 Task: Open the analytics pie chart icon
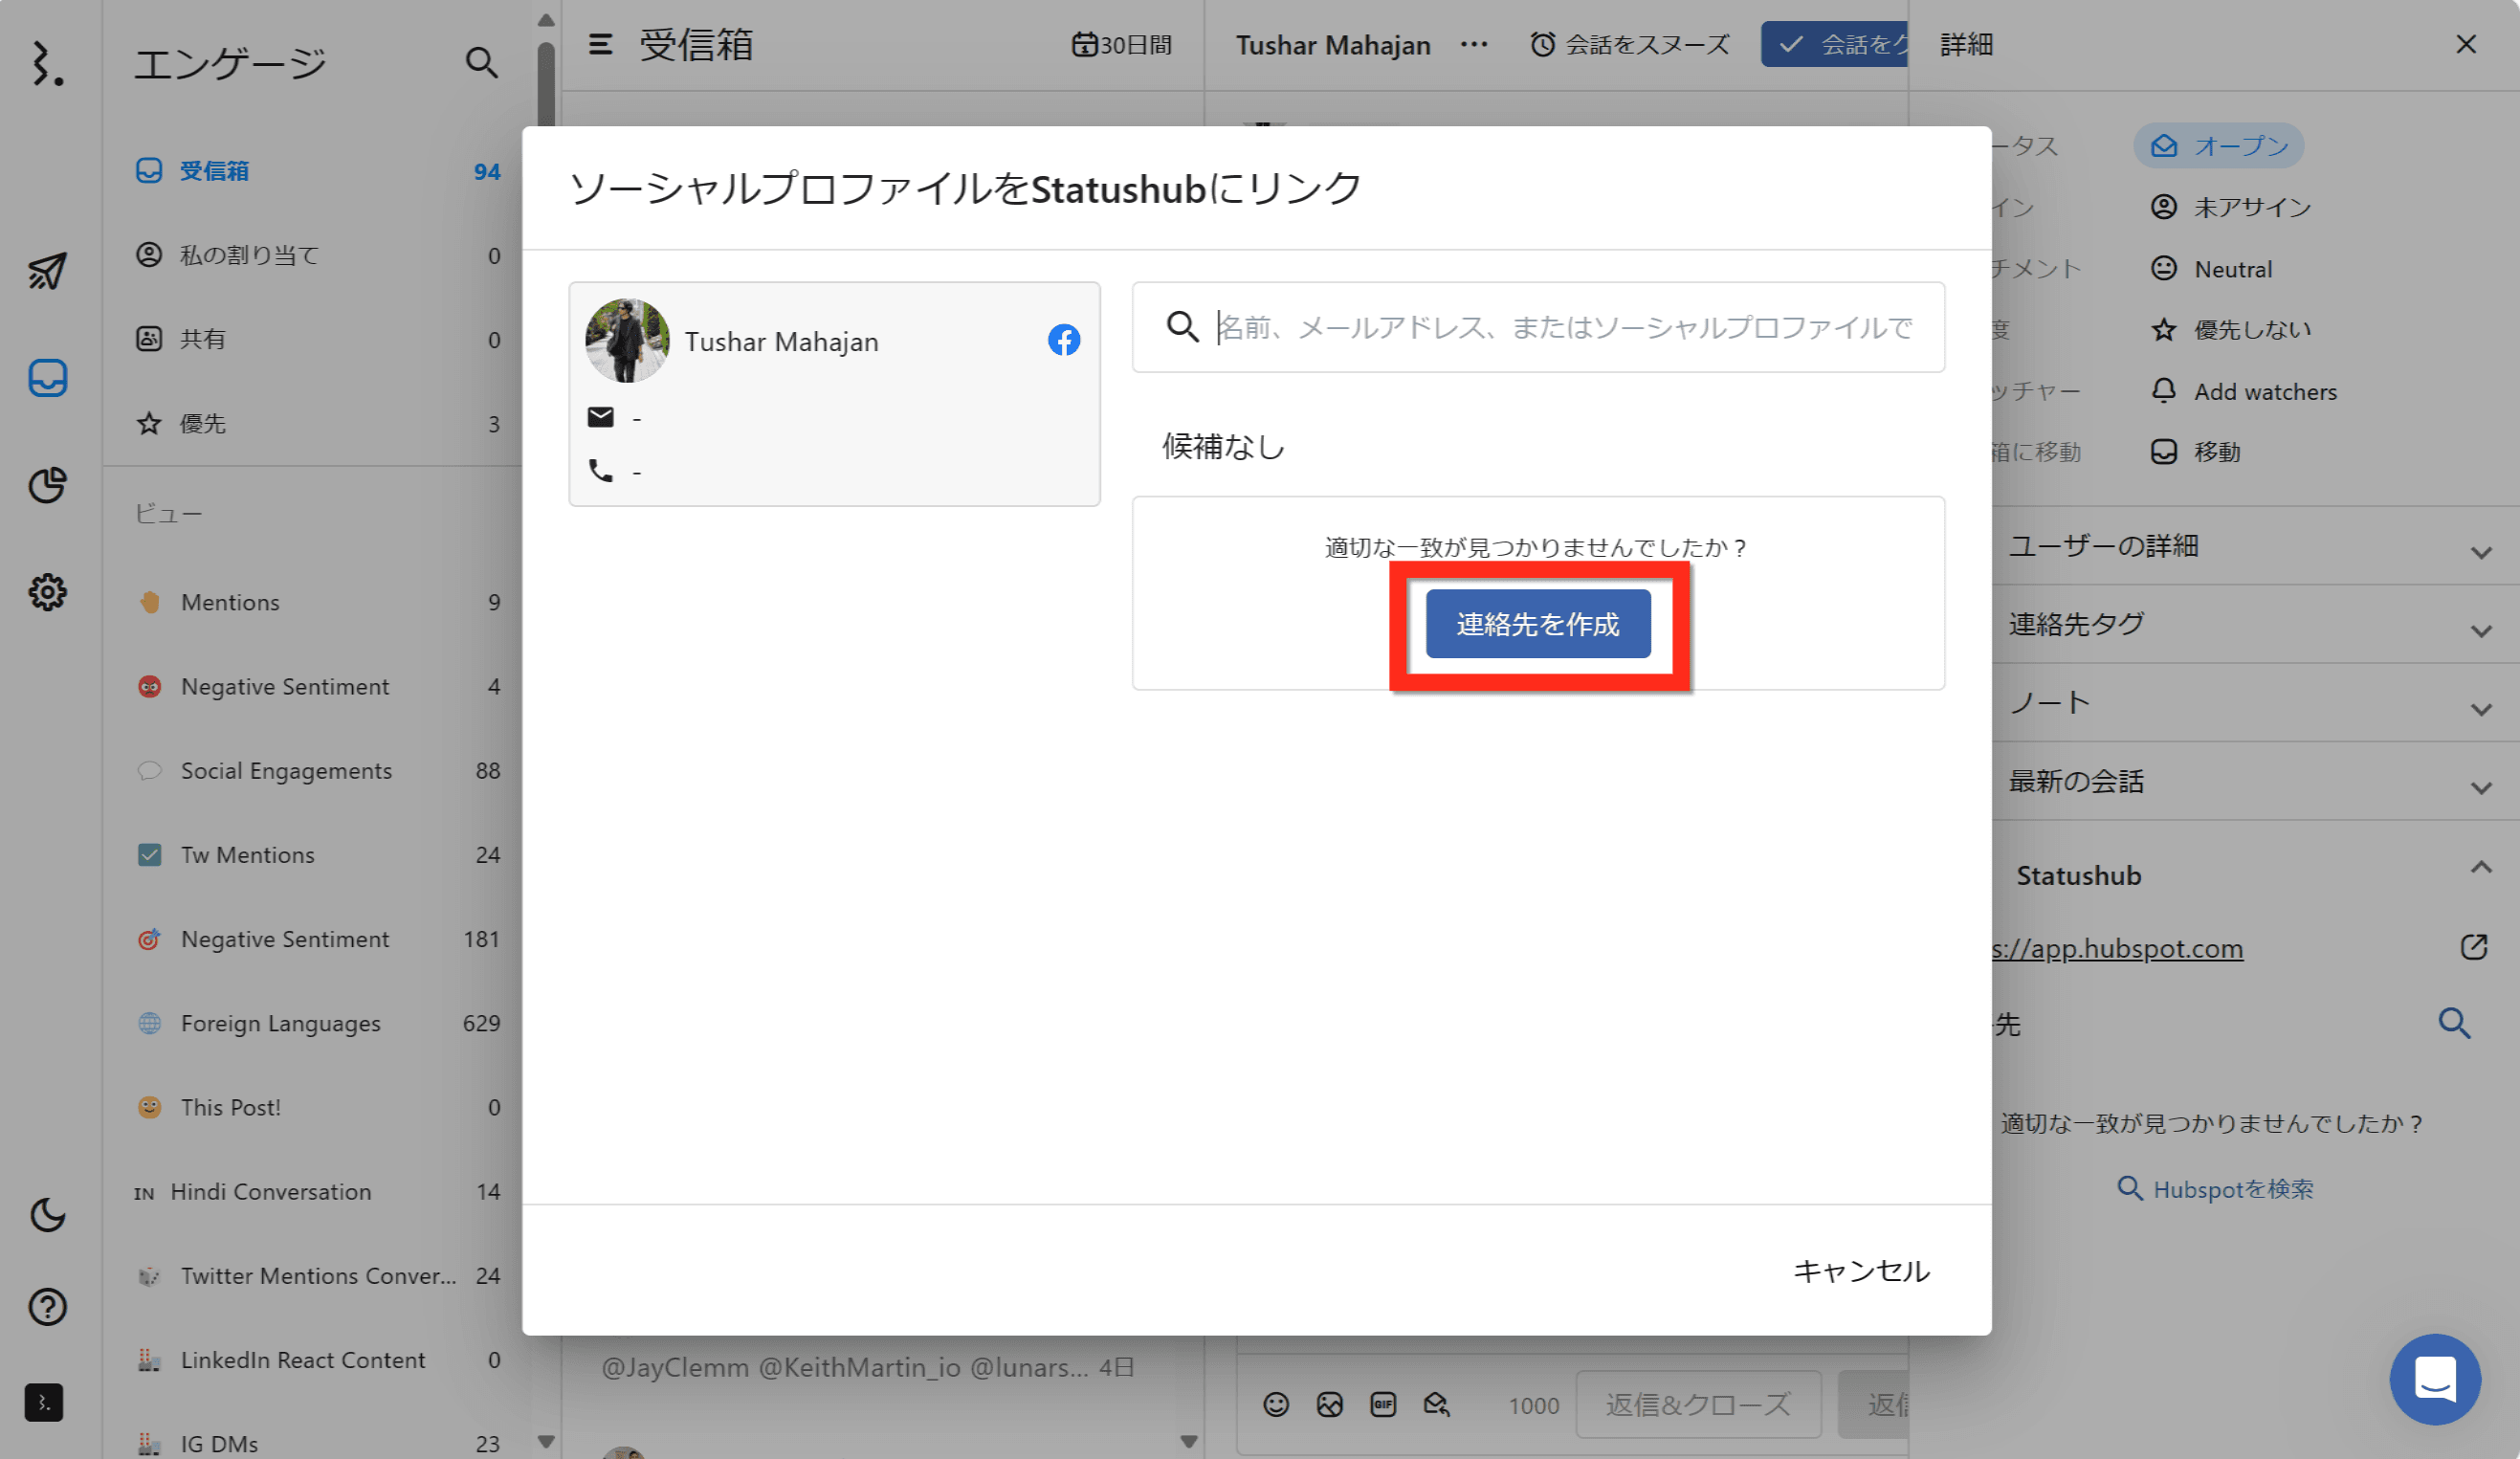click(x=47, y=485)
